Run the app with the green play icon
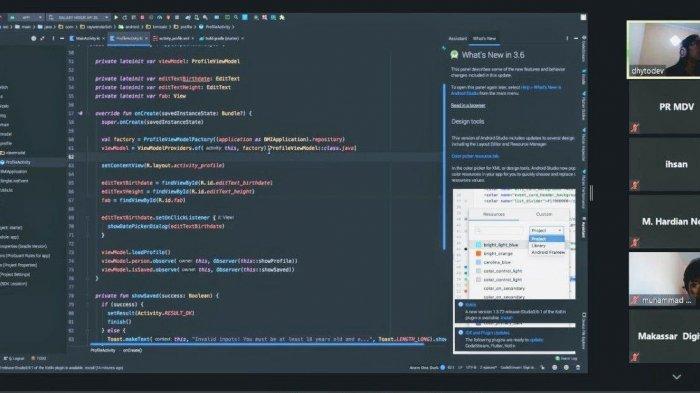Viewport: 700px width, 393px height. click(x=116, y=17)
